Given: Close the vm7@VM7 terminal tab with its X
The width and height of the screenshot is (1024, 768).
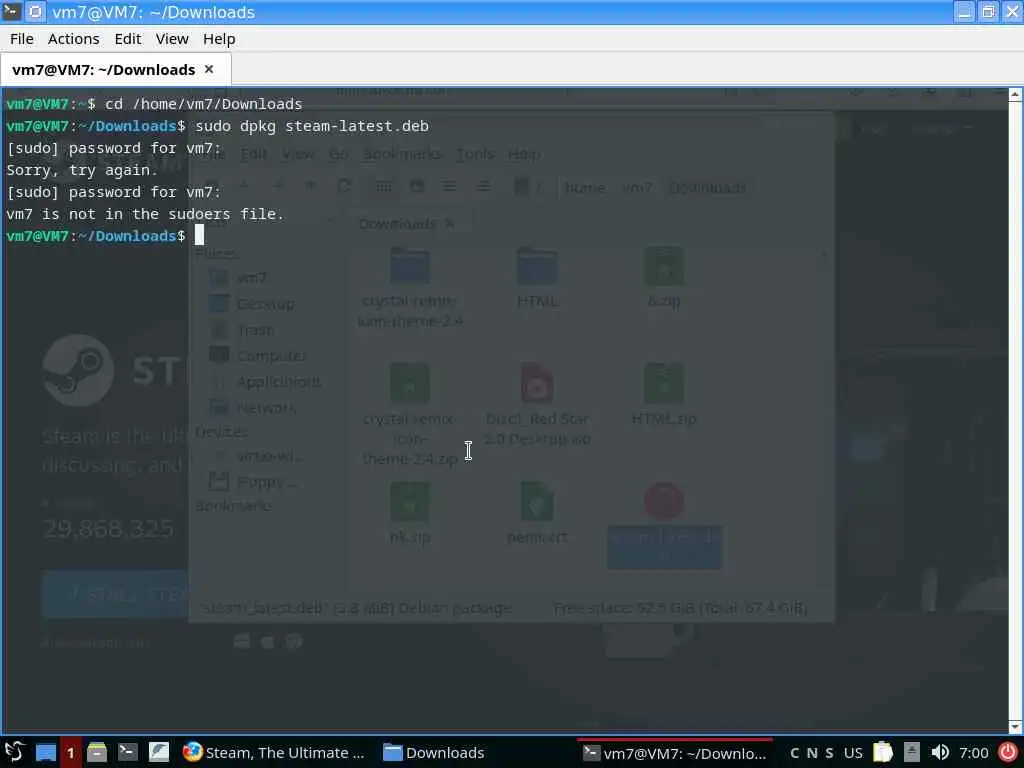Looking at the screenshot, I should [x=209, y=69].
